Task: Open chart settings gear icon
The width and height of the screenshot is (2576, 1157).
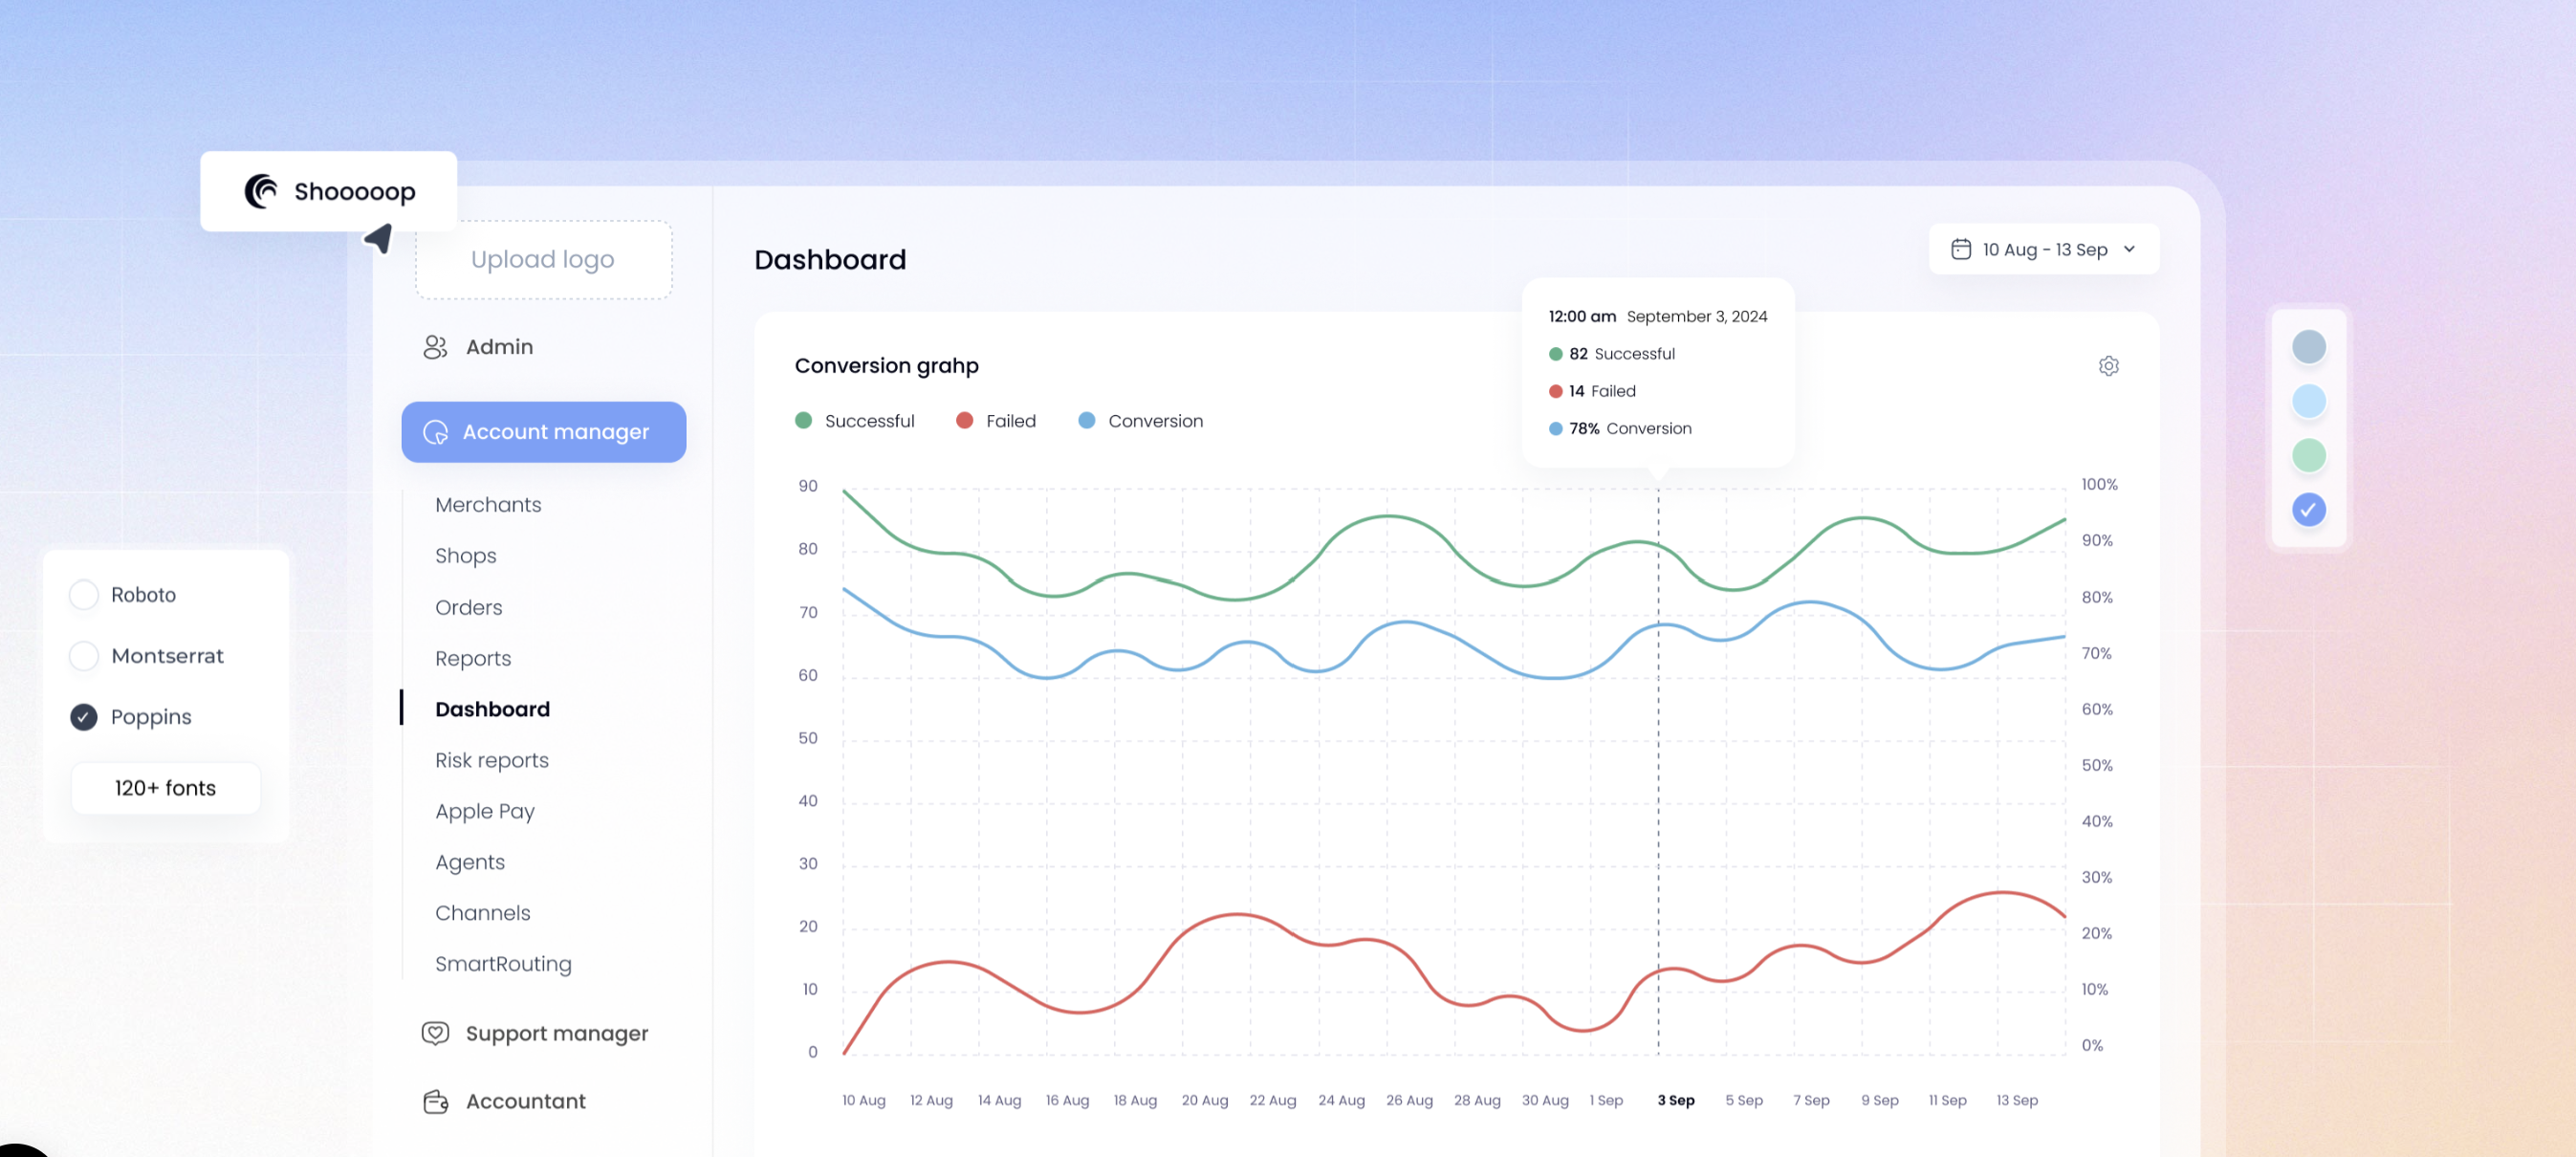Action: 2108,366
